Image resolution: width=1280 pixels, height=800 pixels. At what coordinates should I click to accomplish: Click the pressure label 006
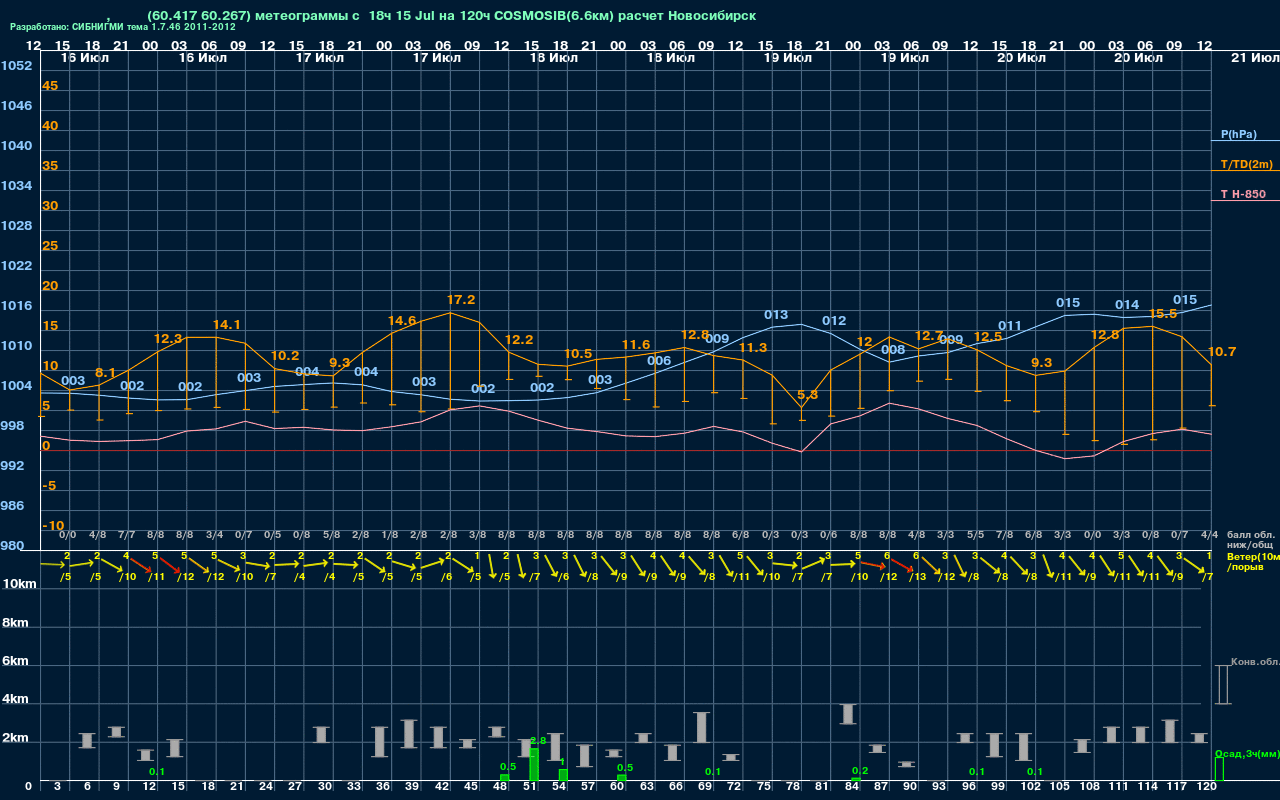coord(659,360)
